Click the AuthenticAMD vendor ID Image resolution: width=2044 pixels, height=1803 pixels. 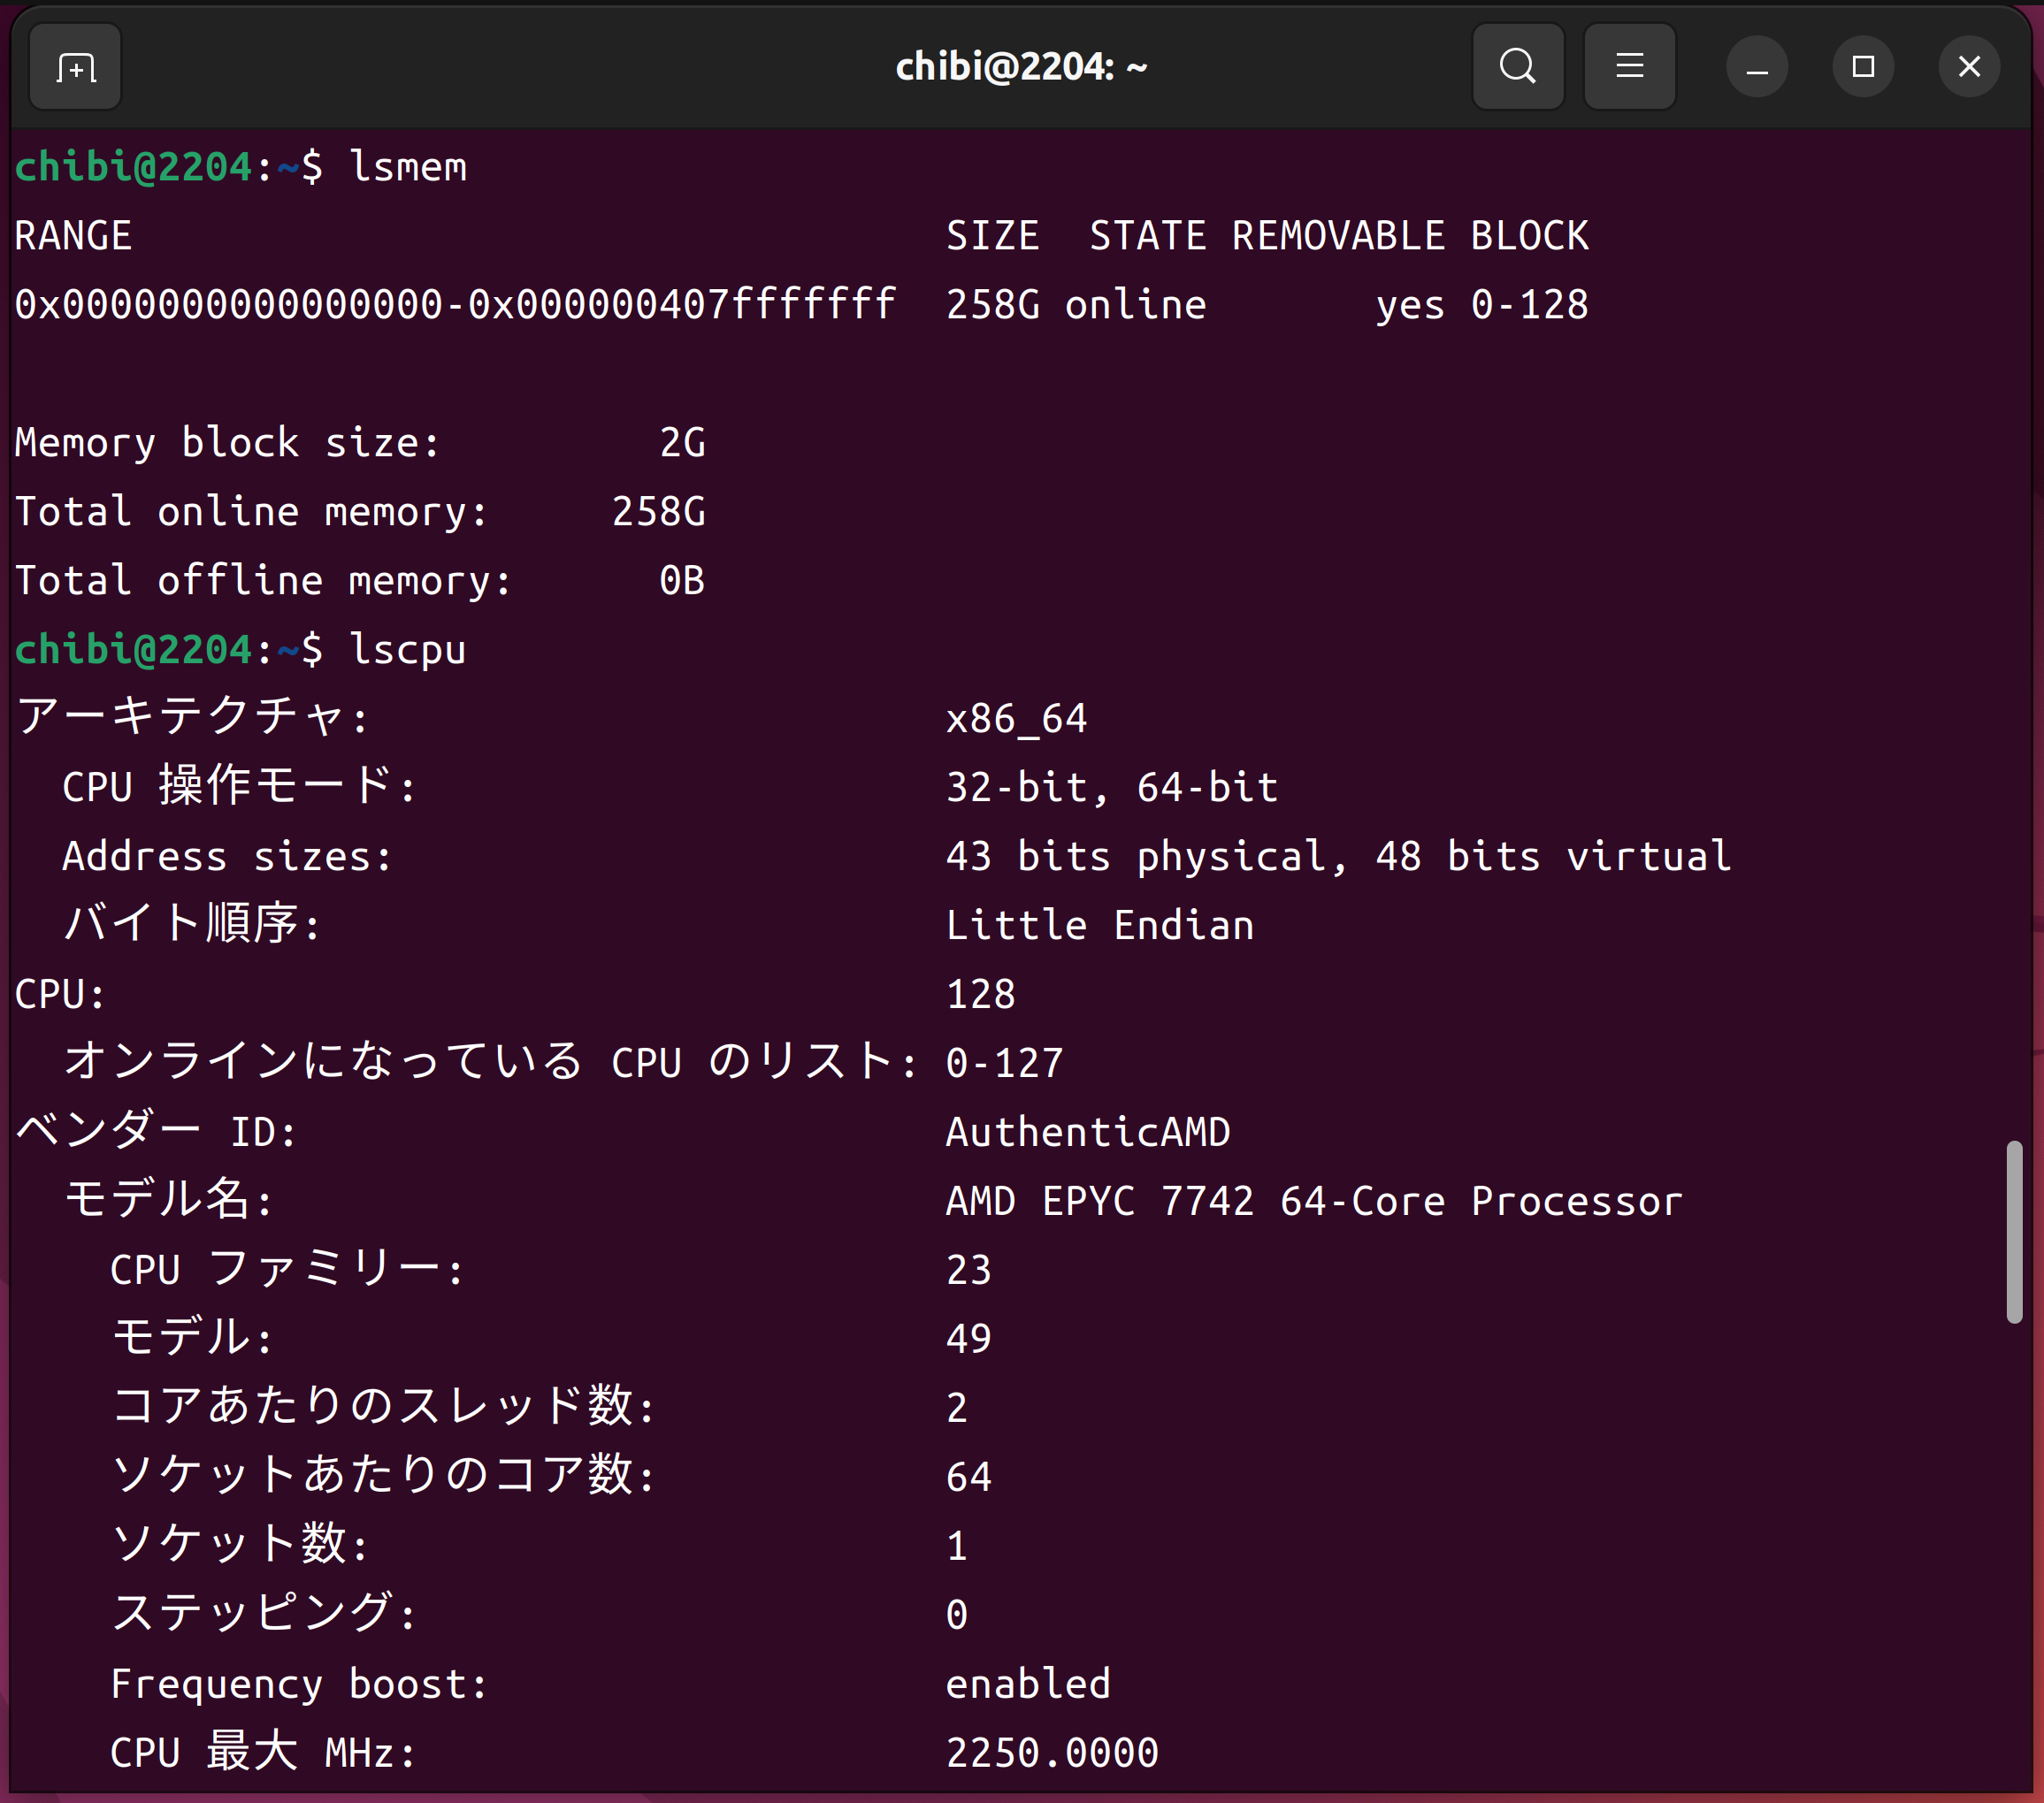tap(1087, 1132)
